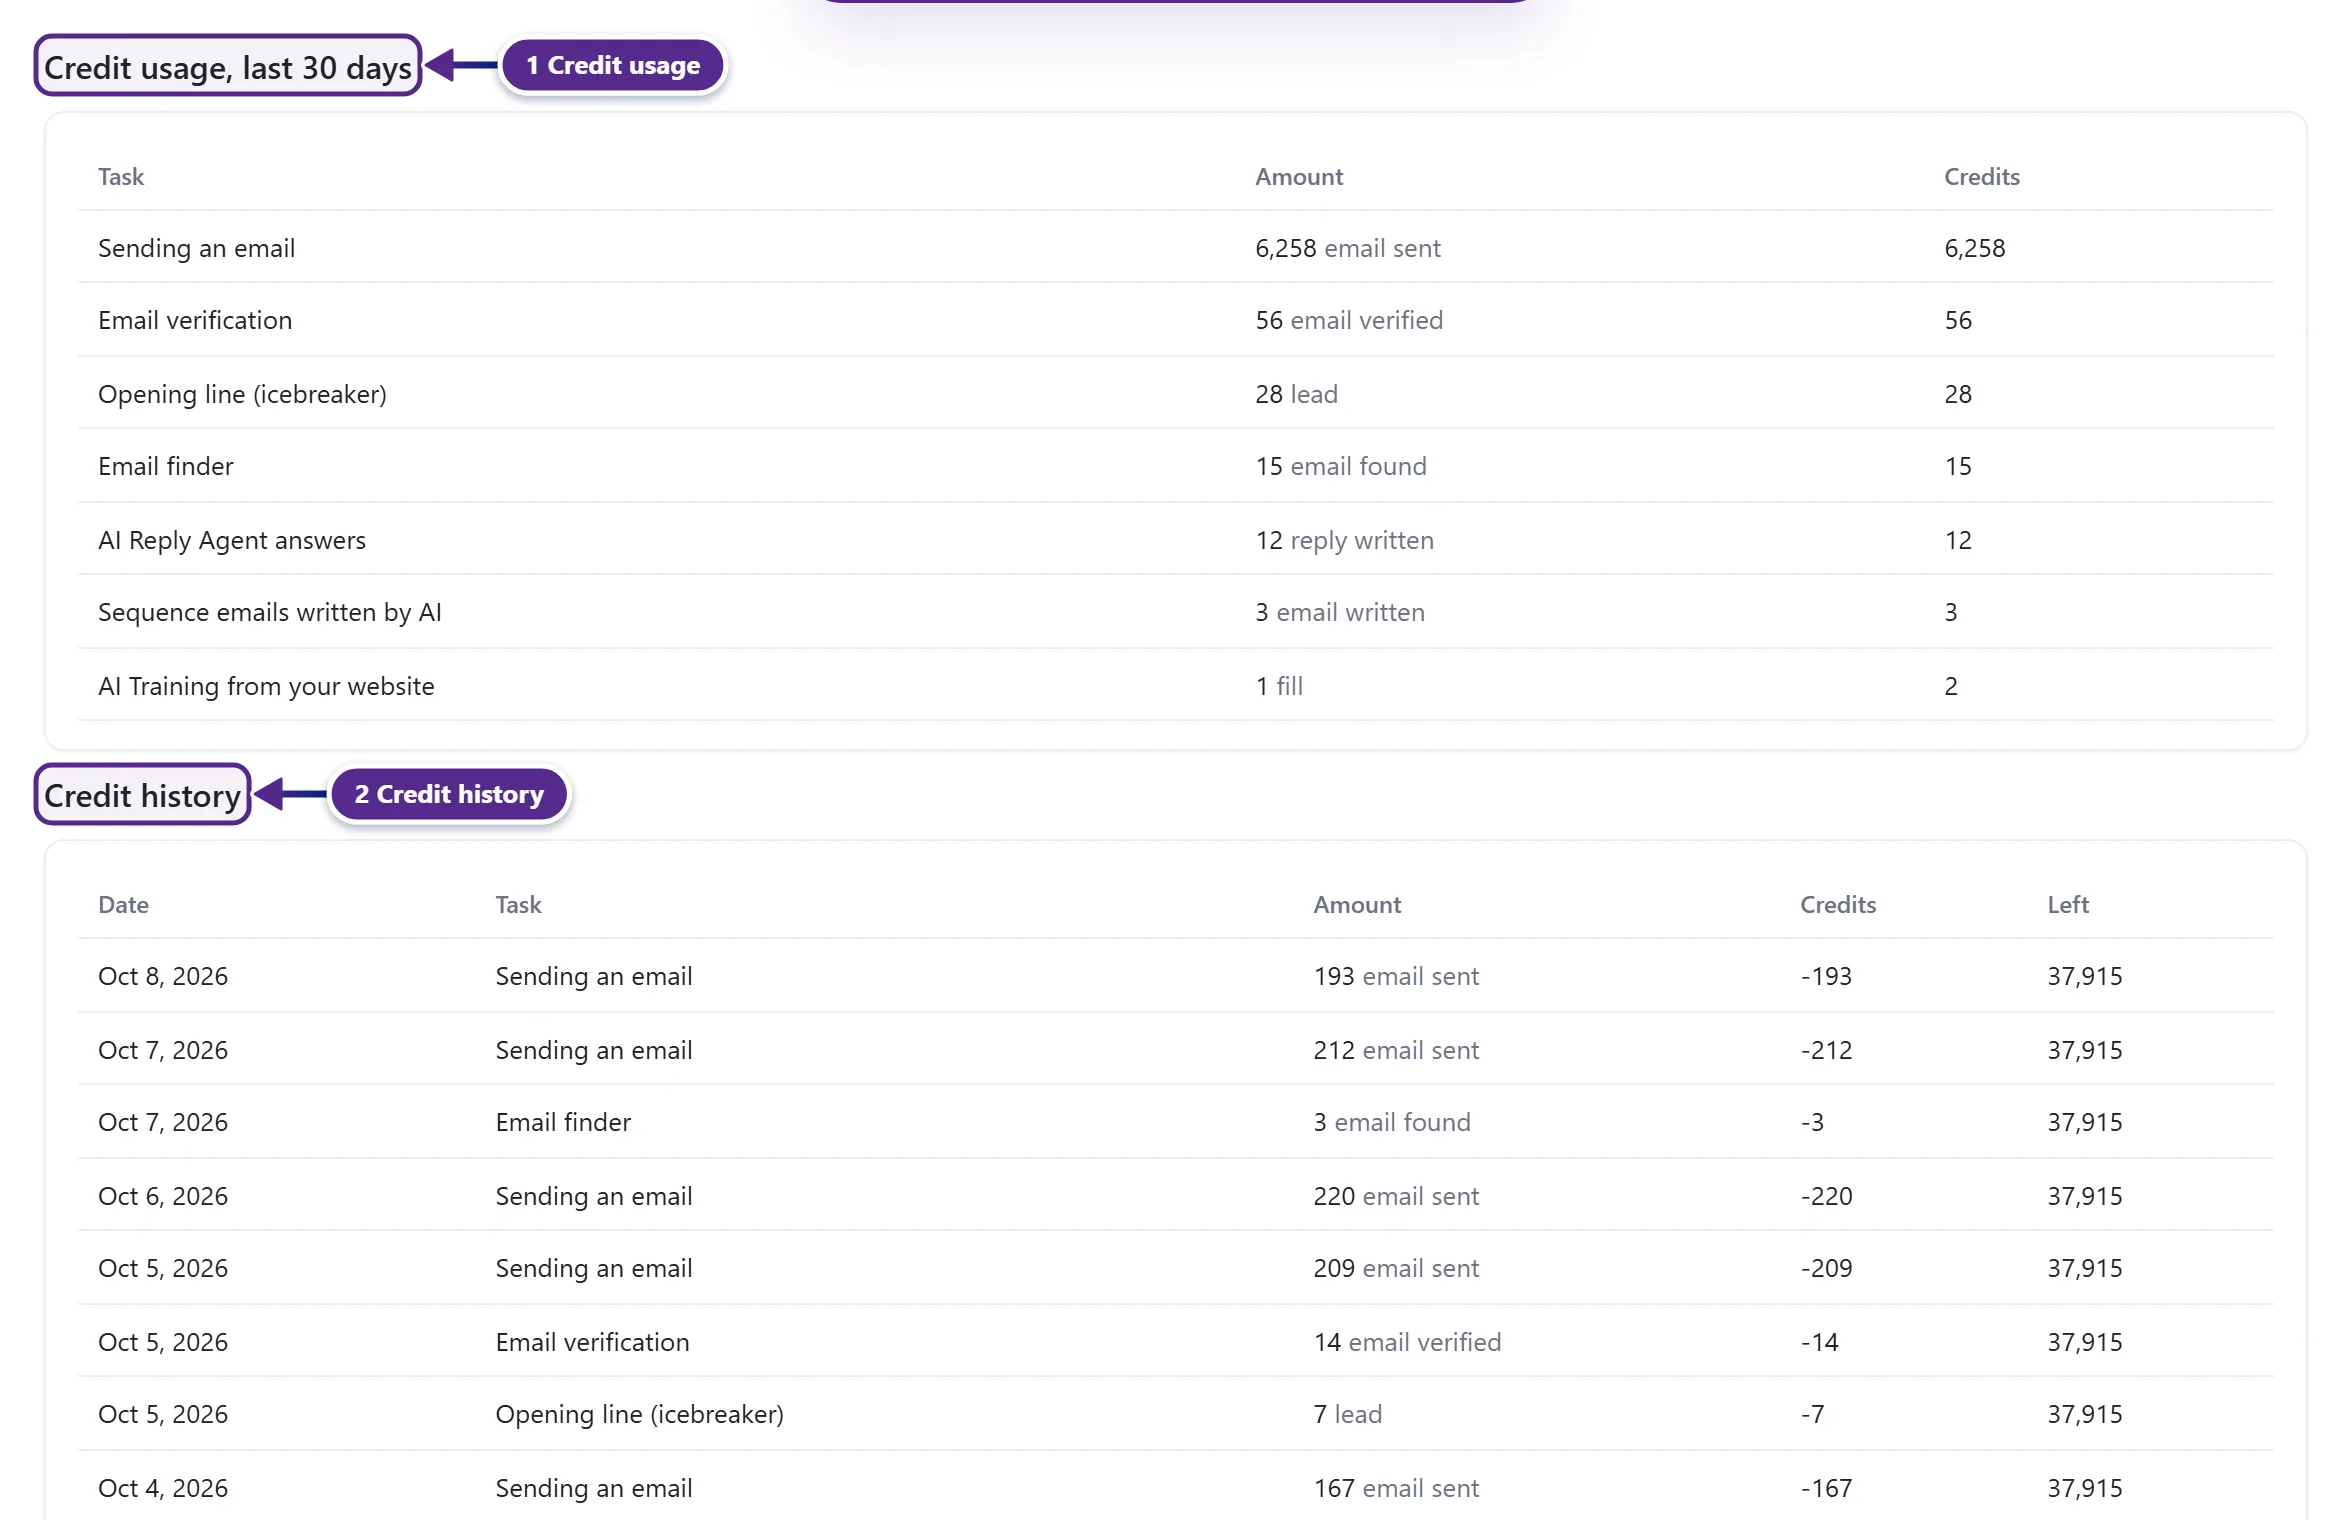
Task: Select 'AI Training from your website' row
Action: click(1176, 686)
